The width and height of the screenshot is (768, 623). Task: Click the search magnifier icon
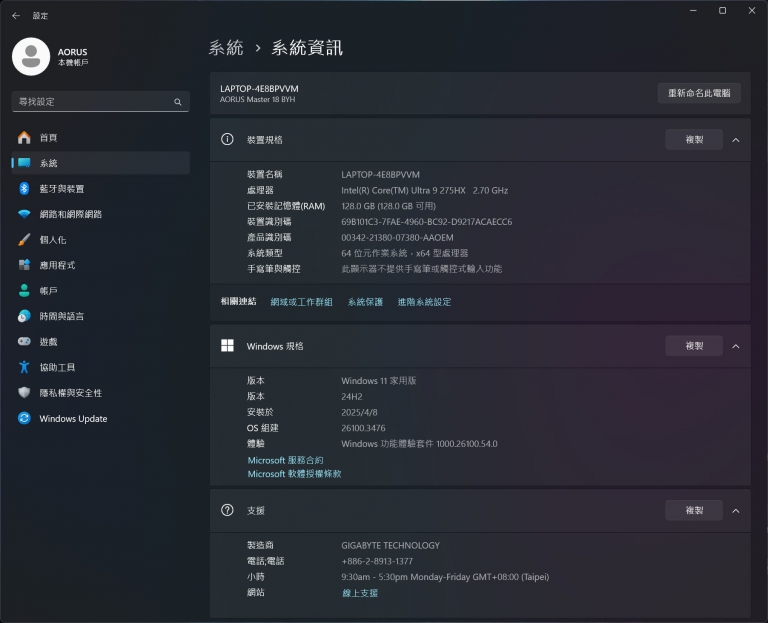point(178,102)
